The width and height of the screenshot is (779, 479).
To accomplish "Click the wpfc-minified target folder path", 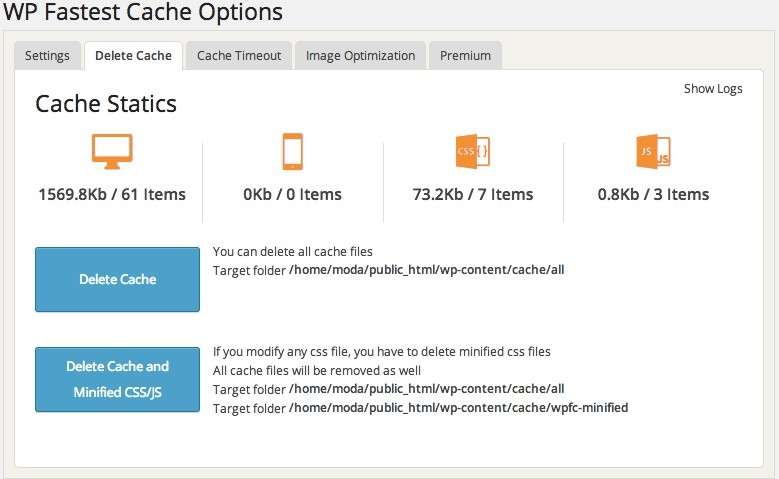I will 458,407.
